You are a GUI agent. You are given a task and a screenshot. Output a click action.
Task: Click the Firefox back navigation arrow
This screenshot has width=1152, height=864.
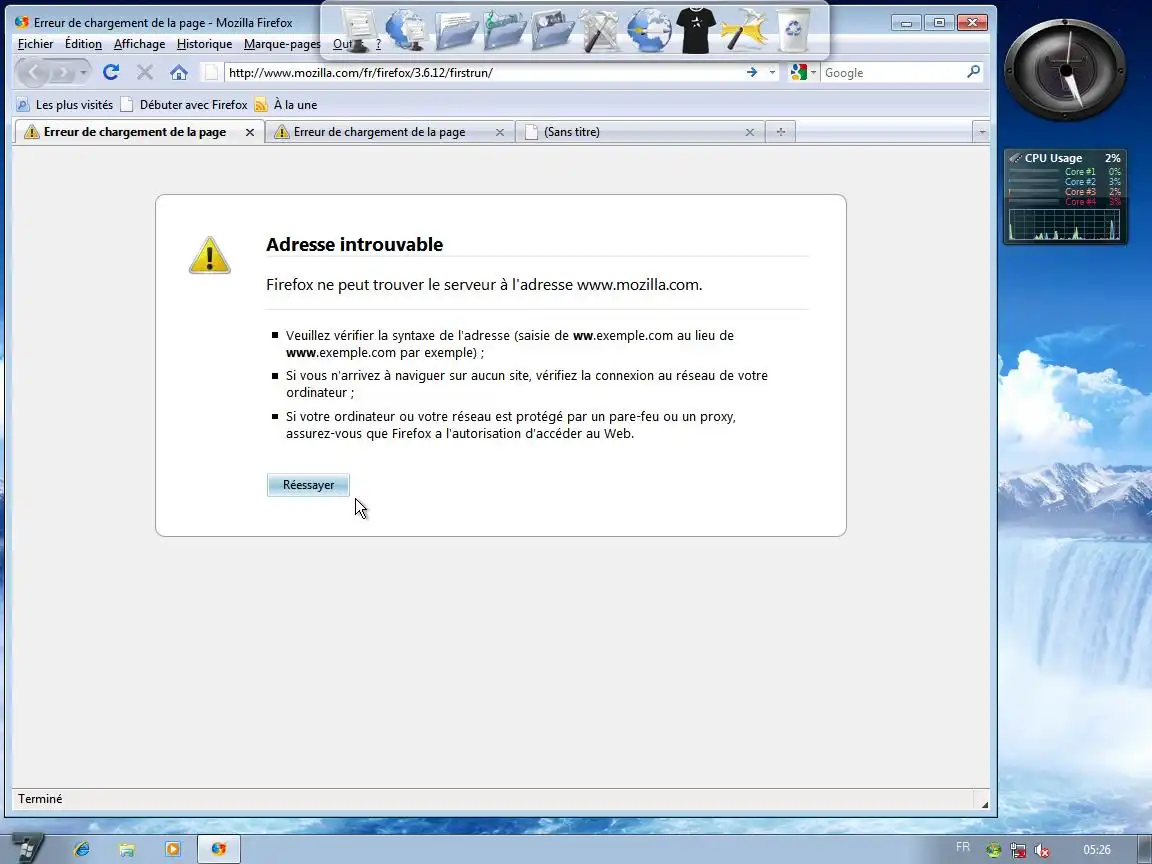pyautogui.click(x=35, y=73)
